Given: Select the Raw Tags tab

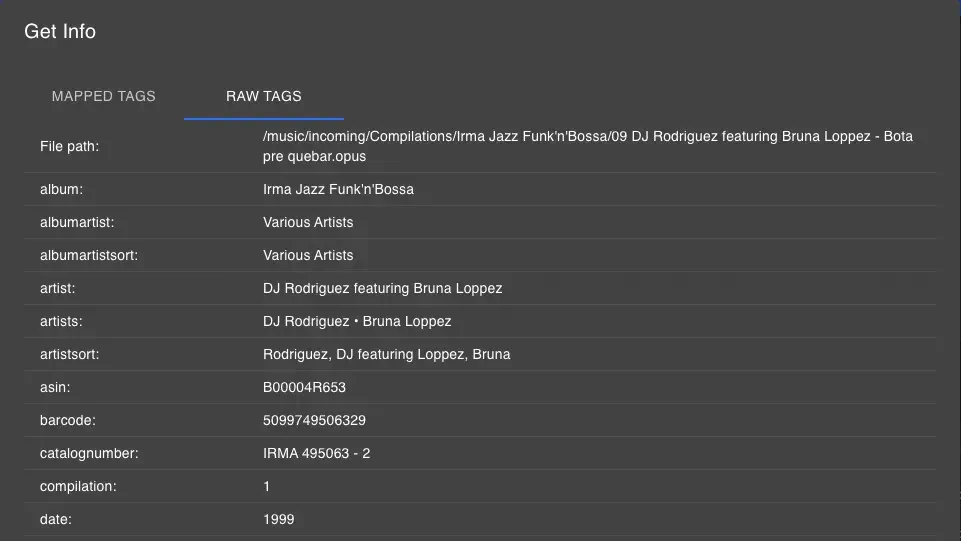Looking at the screenshot, I should pyautogui.click(x=264, y=96).
